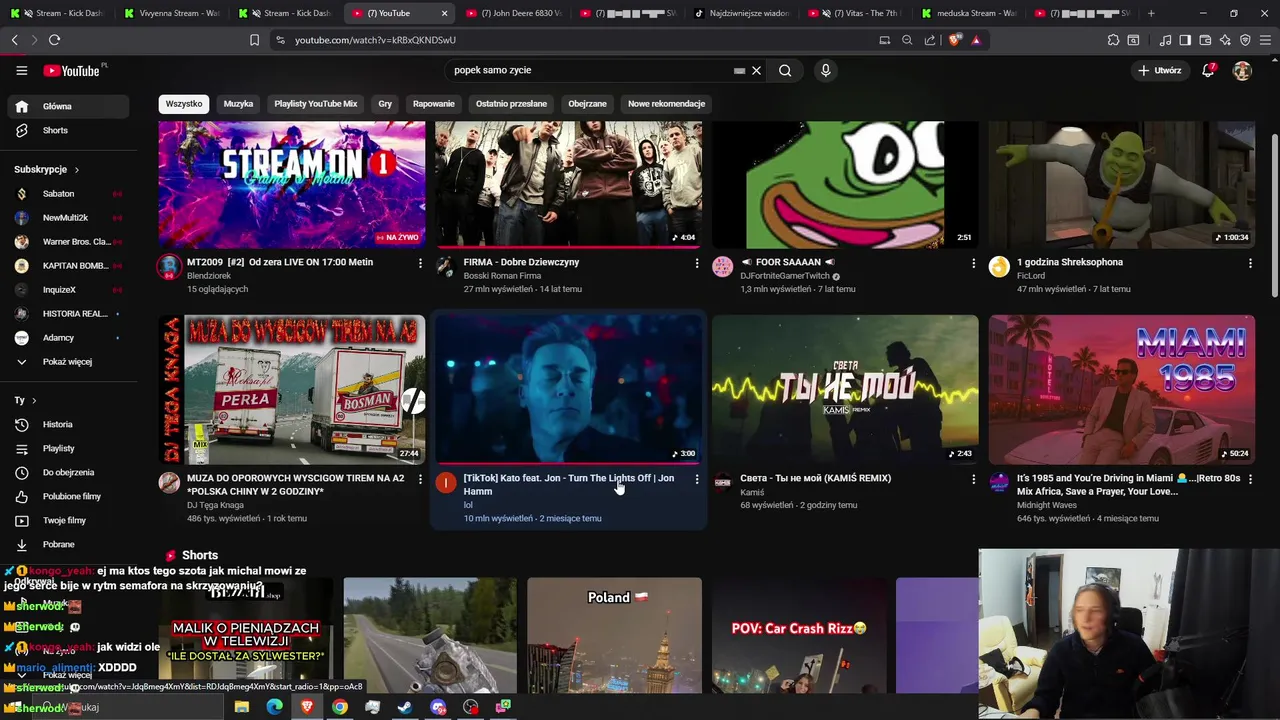This screenshot has height=720, width=1280.
Task: Open Polubione filmy in the sidebar
Action: pyautogui.click(x=68, y=496)
